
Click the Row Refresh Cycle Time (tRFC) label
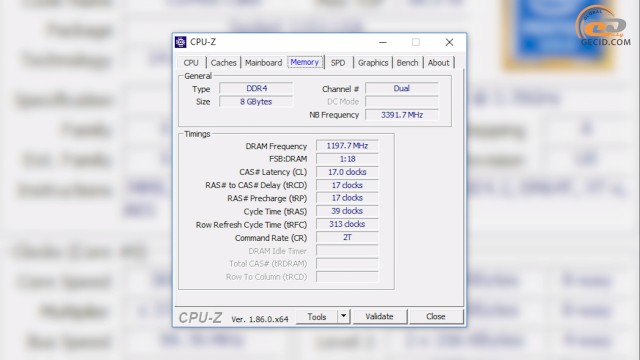[x=251, y=225]
